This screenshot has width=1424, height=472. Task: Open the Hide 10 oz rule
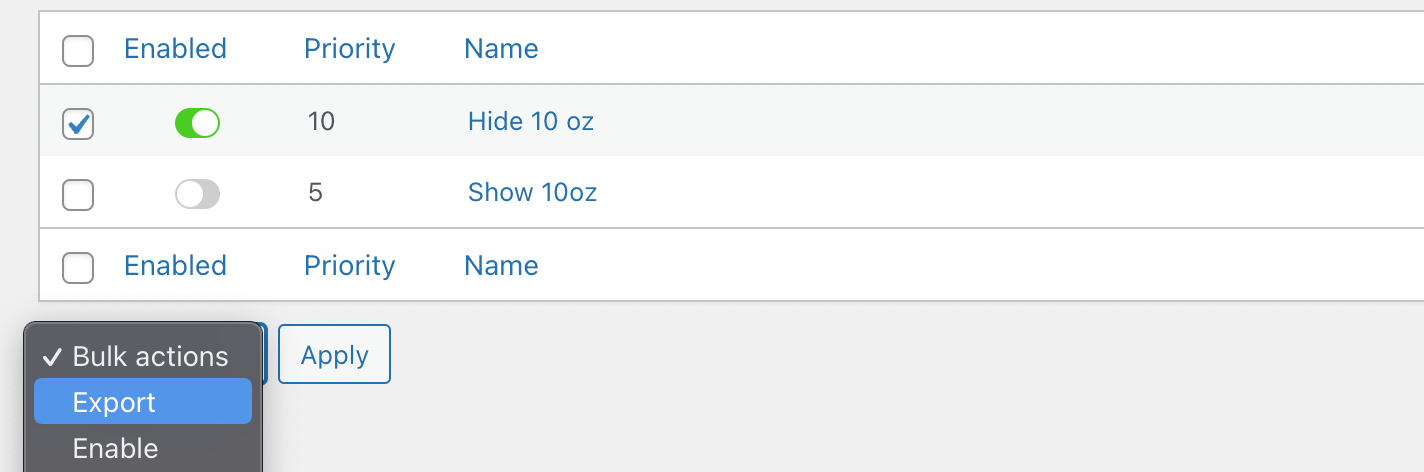(530, 122)
